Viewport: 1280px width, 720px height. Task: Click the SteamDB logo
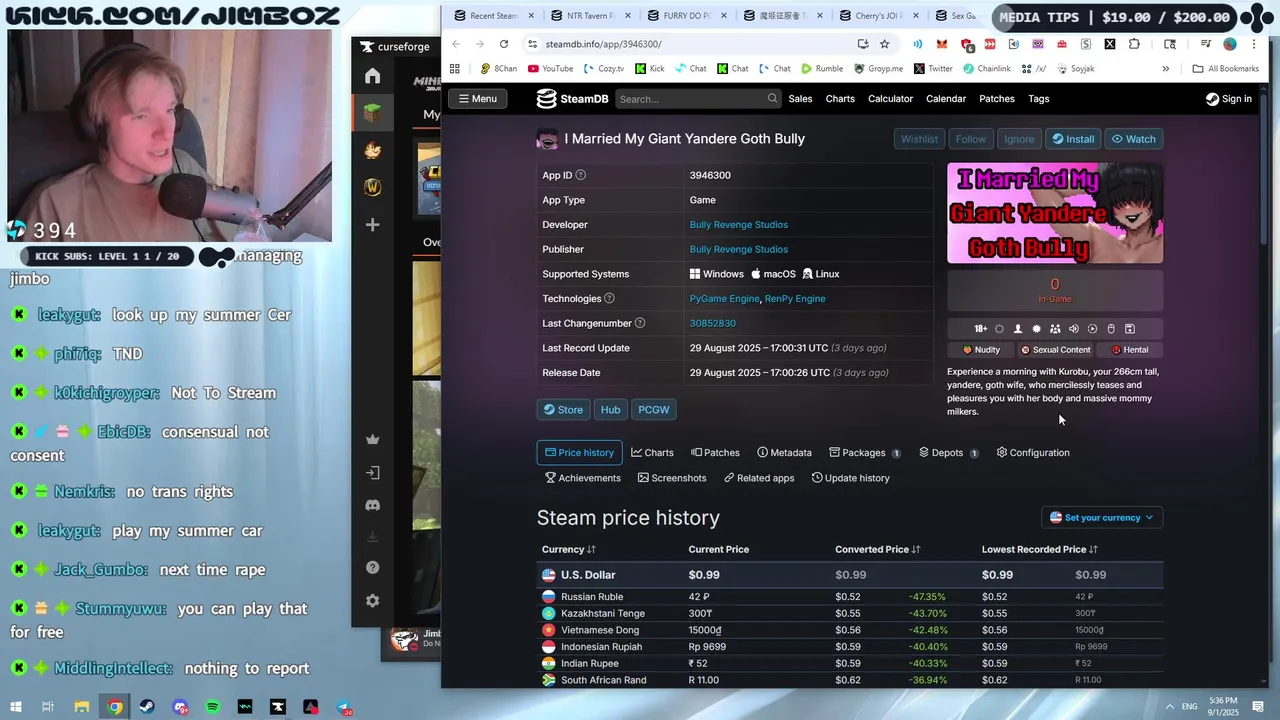click(572, 98)
